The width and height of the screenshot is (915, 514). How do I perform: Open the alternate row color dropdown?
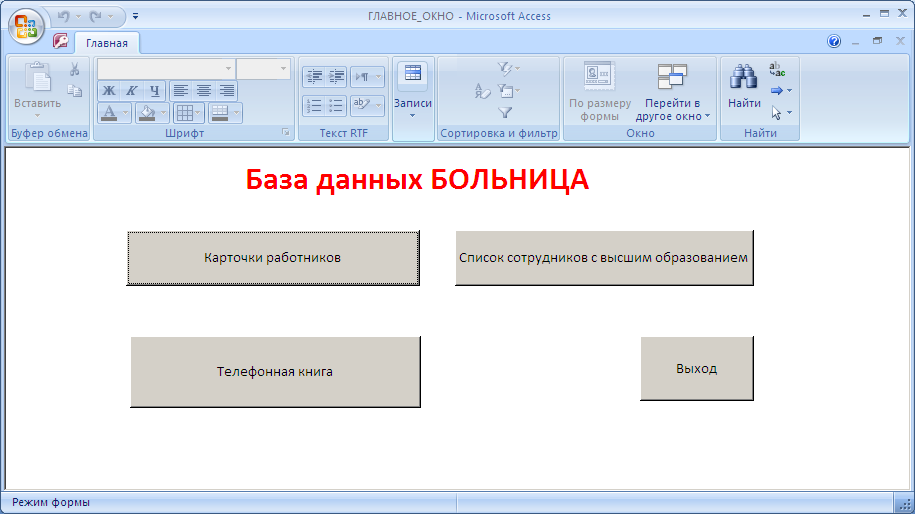[236, 113]
